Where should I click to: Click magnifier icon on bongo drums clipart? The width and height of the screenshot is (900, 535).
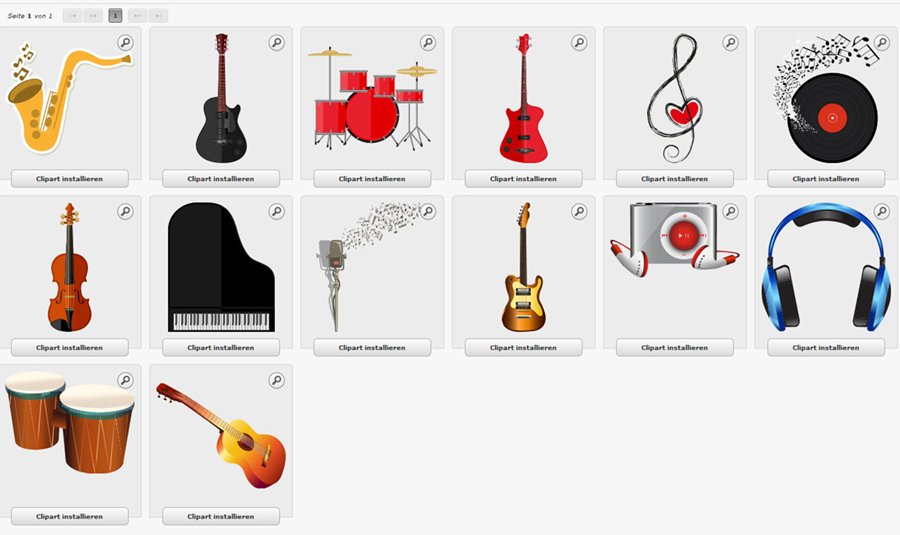pyautogui.click(x=125, y=380)
